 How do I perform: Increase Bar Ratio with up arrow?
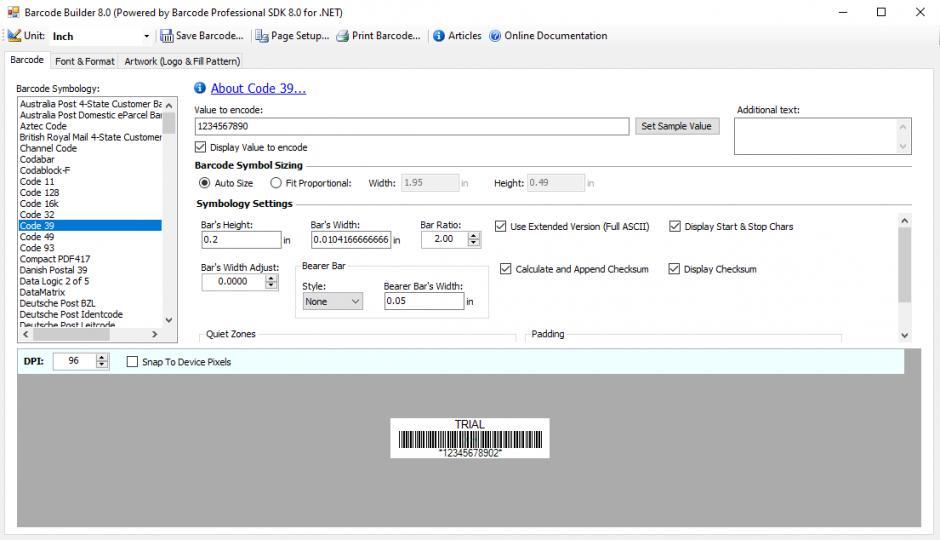click(x=474, y=236)
